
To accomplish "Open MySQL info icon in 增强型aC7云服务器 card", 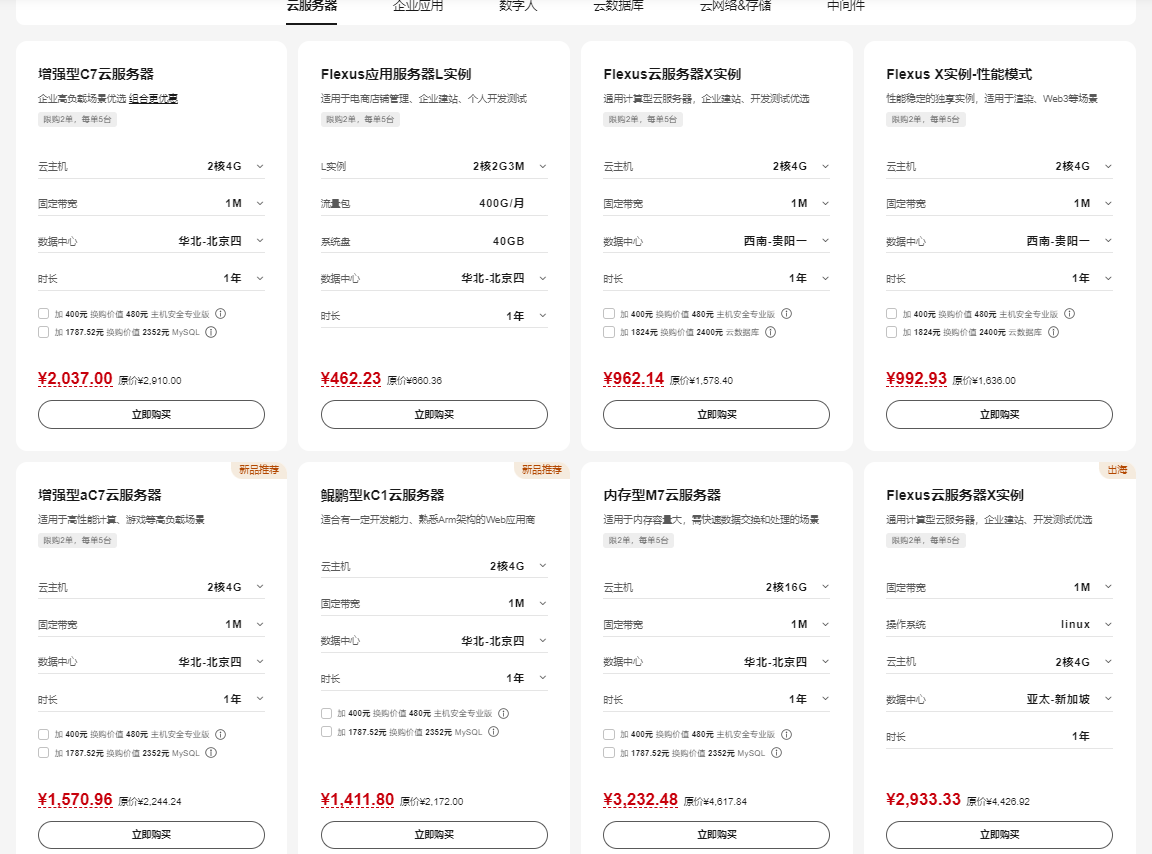I will pos(211,753).
